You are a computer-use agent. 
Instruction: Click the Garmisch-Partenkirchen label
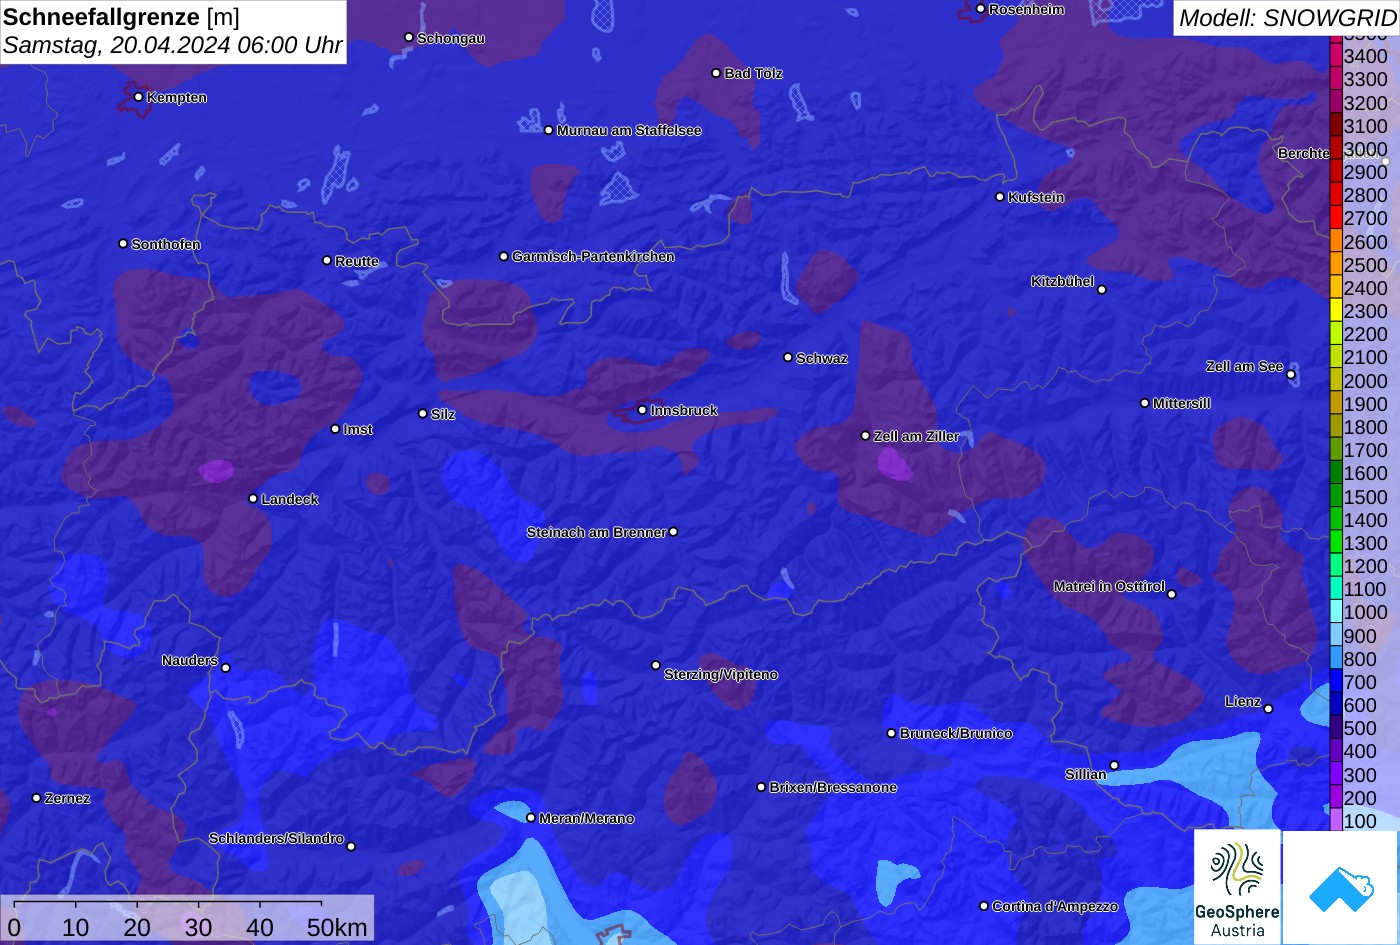click(593, 256)
